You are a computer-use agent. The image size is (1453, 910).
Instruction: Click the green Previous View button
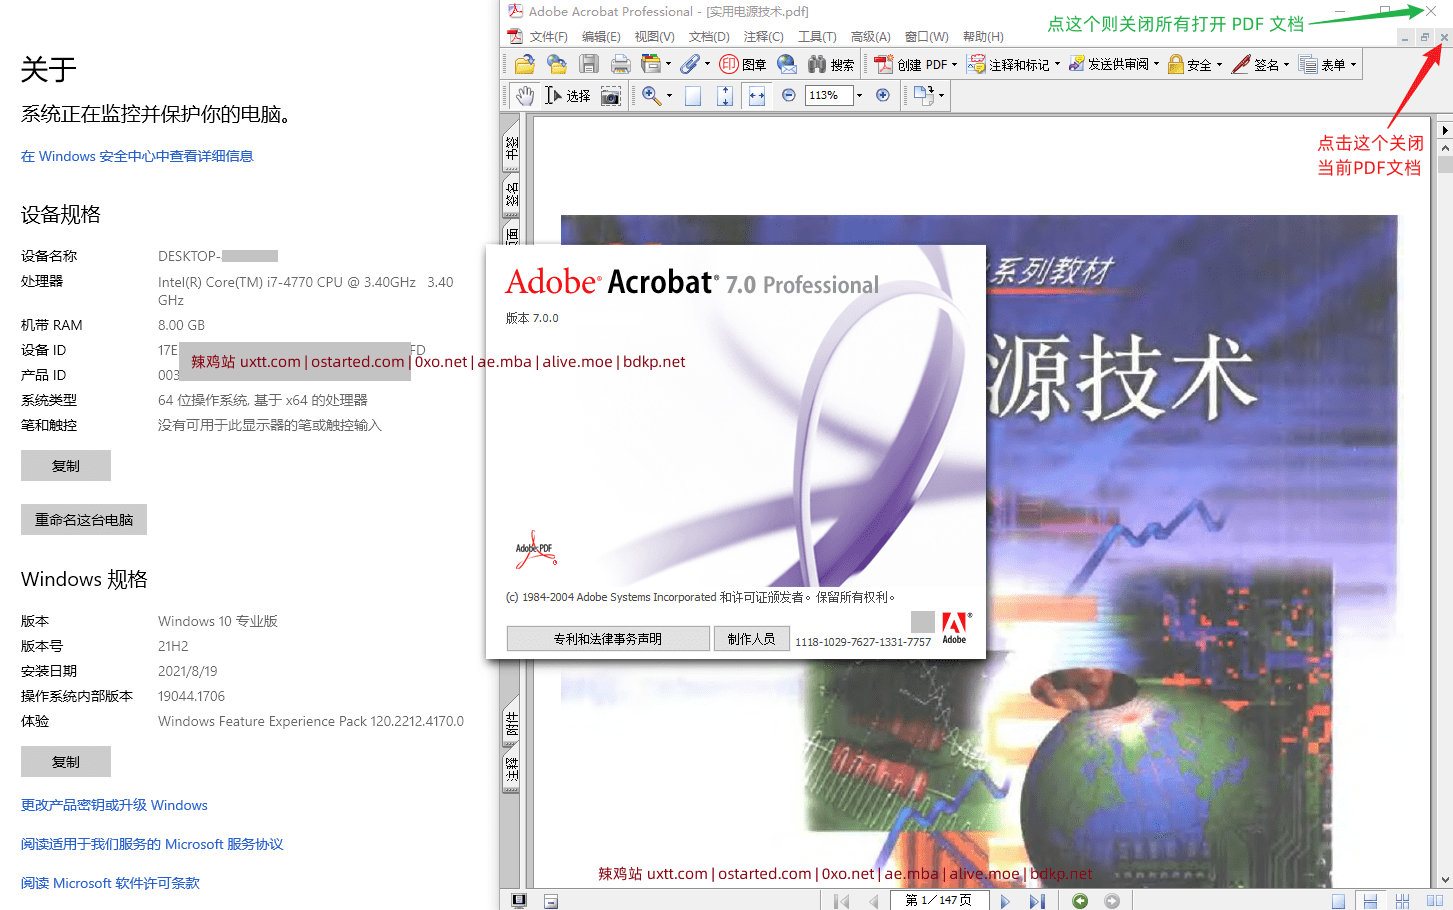click(1080, 901)
